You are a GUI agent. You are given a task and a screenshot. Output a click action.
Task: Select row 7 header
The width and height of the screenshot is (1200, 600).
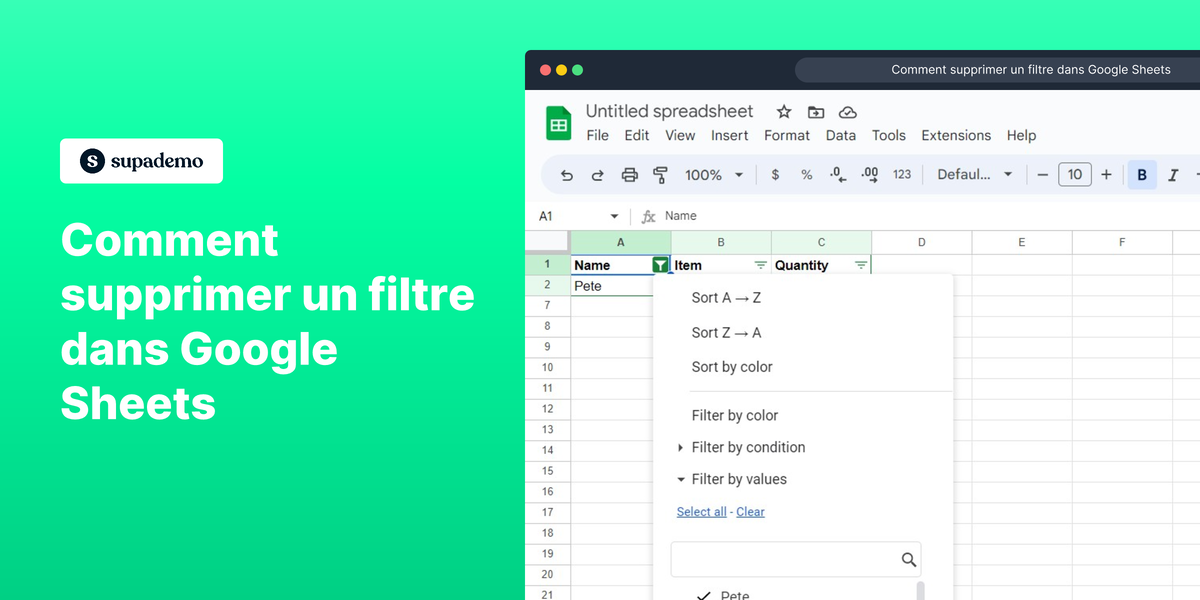coord(547,306)
